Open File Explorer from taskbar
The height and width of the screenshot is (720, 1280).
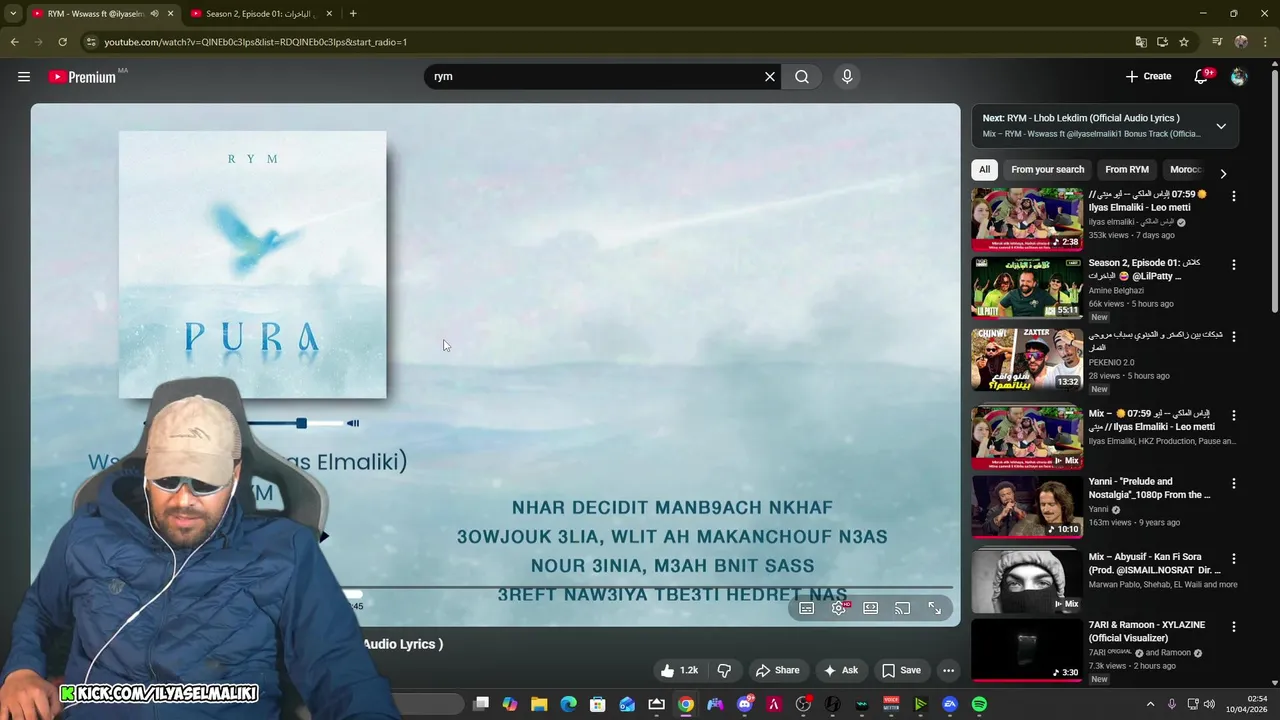[x=539, y=704]
